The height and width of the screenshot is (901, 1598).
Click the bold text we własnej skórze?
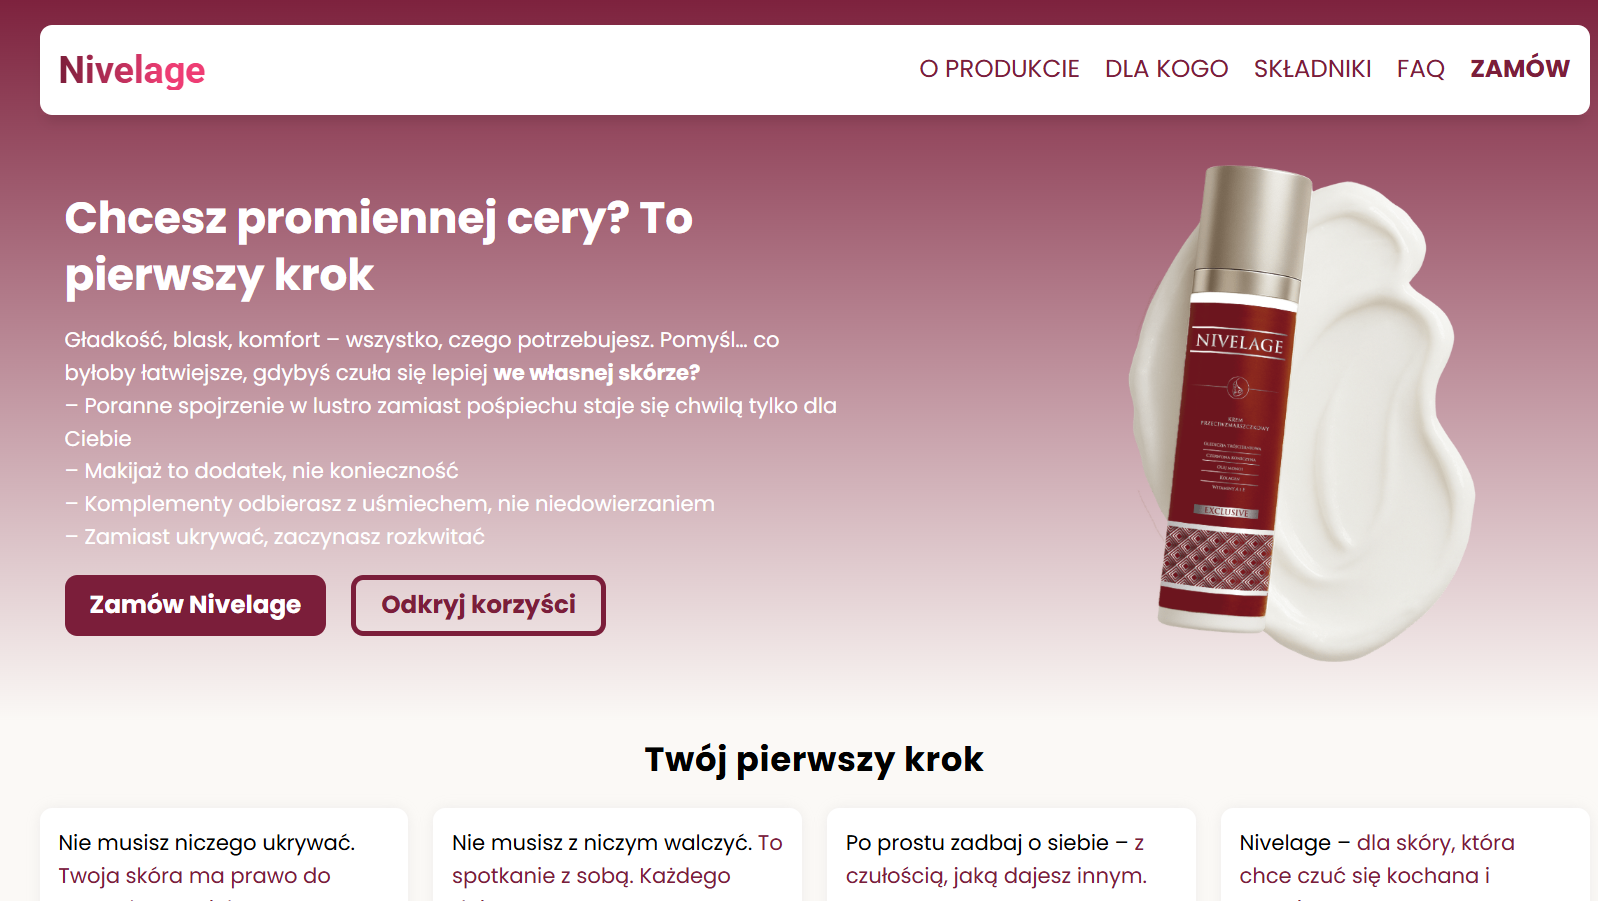click(x=597, y=373)
